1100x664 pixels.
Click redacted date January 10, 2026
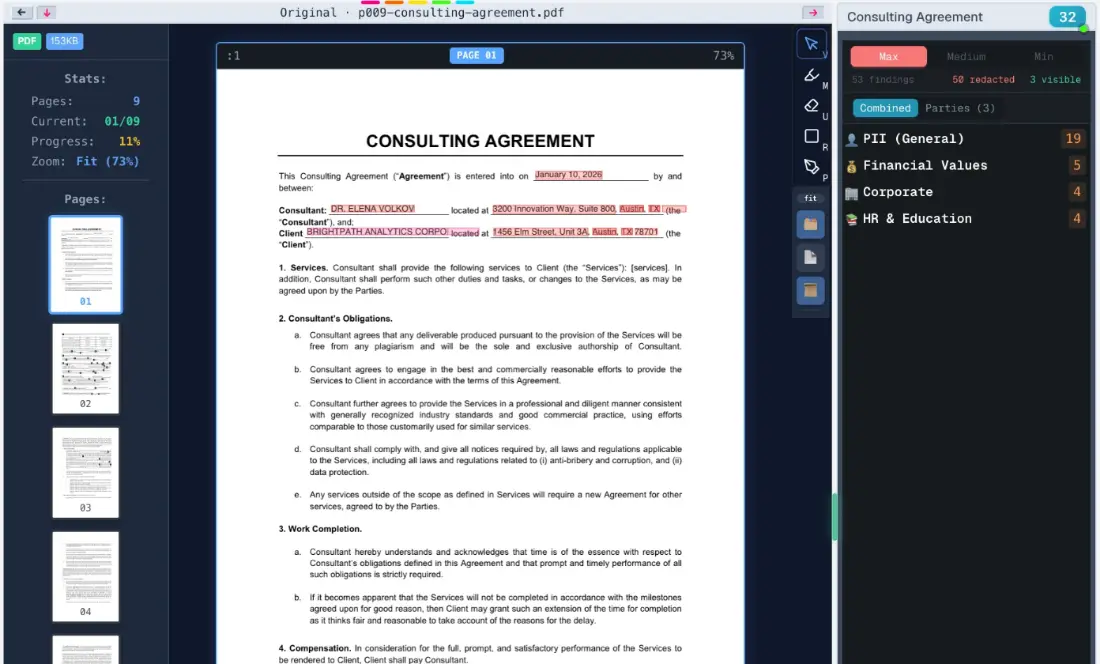point(568,175)
